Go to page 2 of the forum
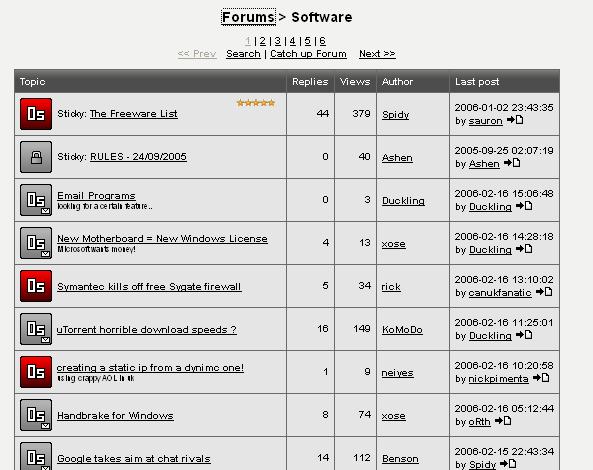Screen dimensions: 593x470 click(x=263, y=41)
